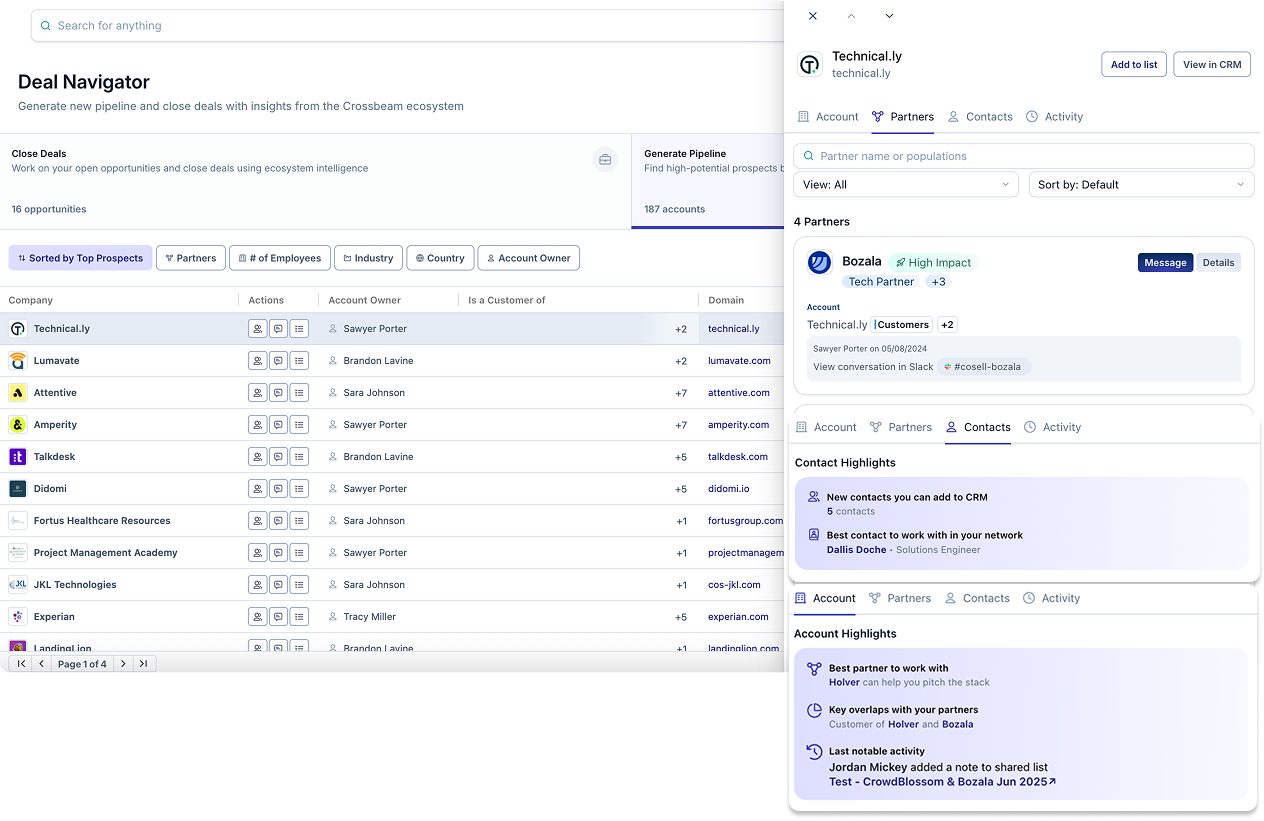Click contacts action icon in Experian row
Screen dimensions: 1264x821
pyautogui.click(x=257, y=617)
